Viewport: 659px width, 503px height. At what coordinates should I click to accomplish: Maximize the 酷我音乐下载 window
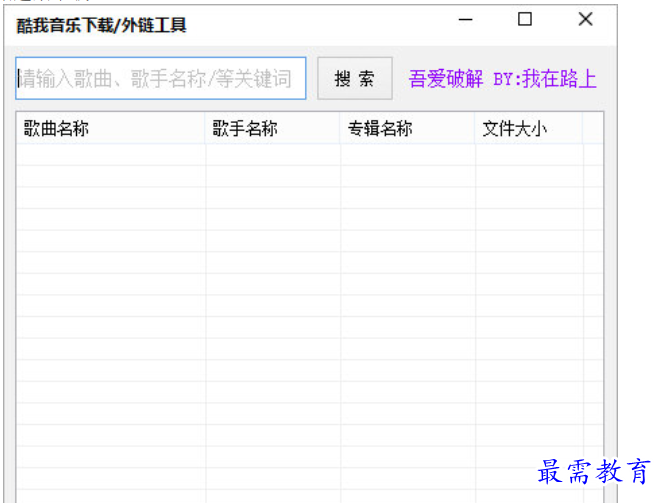pos(525,19)
